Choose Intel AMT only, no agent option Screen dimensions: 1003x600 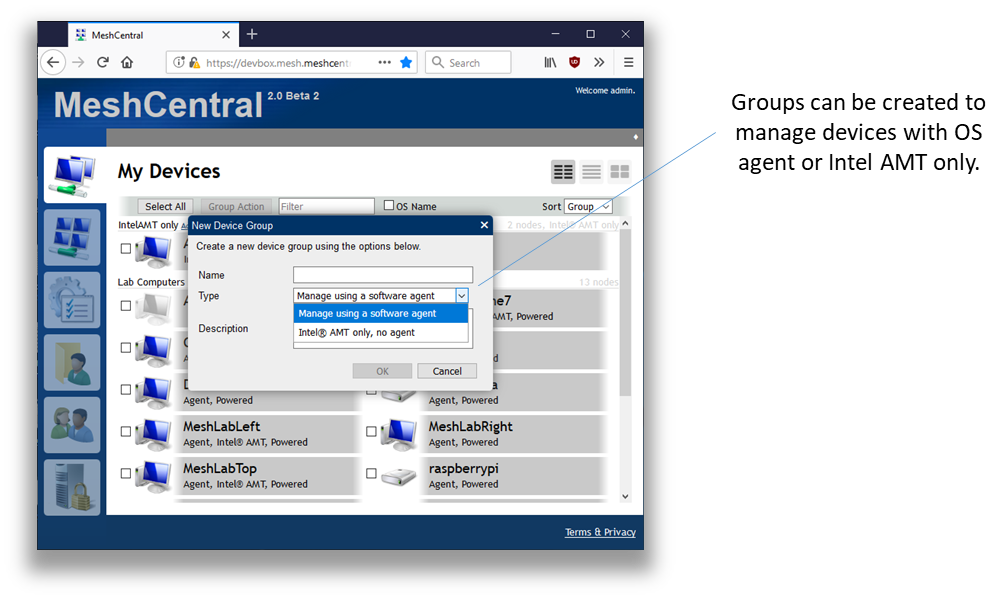pos(357,333)
